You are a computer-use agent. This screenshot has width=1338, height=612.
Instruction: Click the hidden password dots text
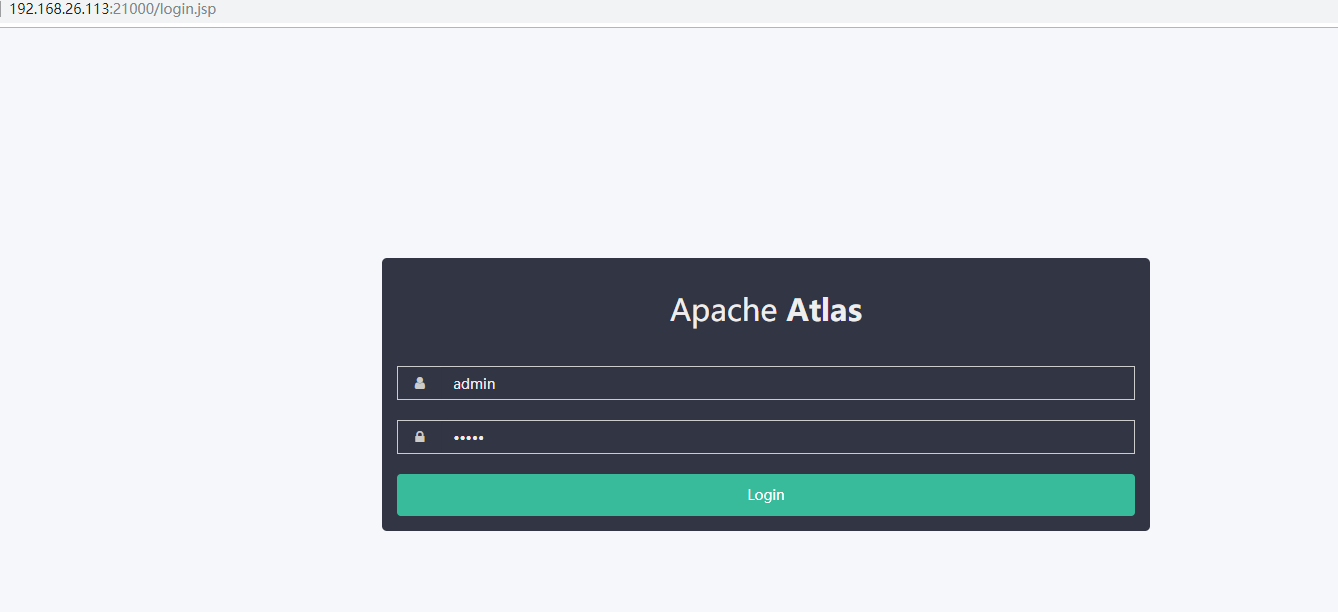point(468,436)
